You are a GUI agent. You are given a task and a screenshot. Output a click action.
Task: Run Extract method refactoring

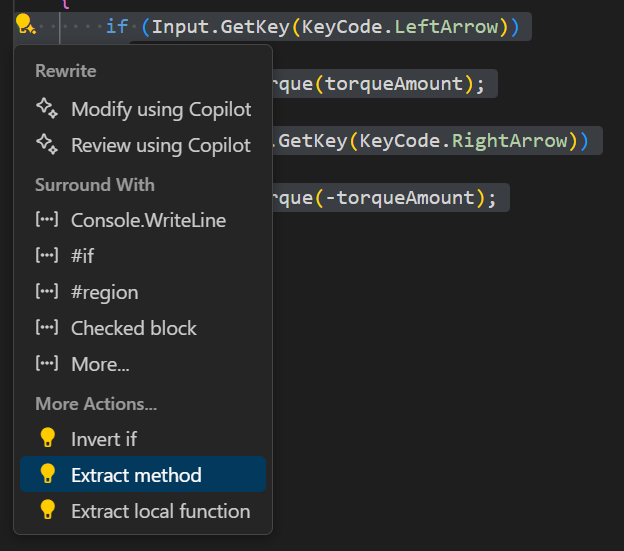pos(136,475)
